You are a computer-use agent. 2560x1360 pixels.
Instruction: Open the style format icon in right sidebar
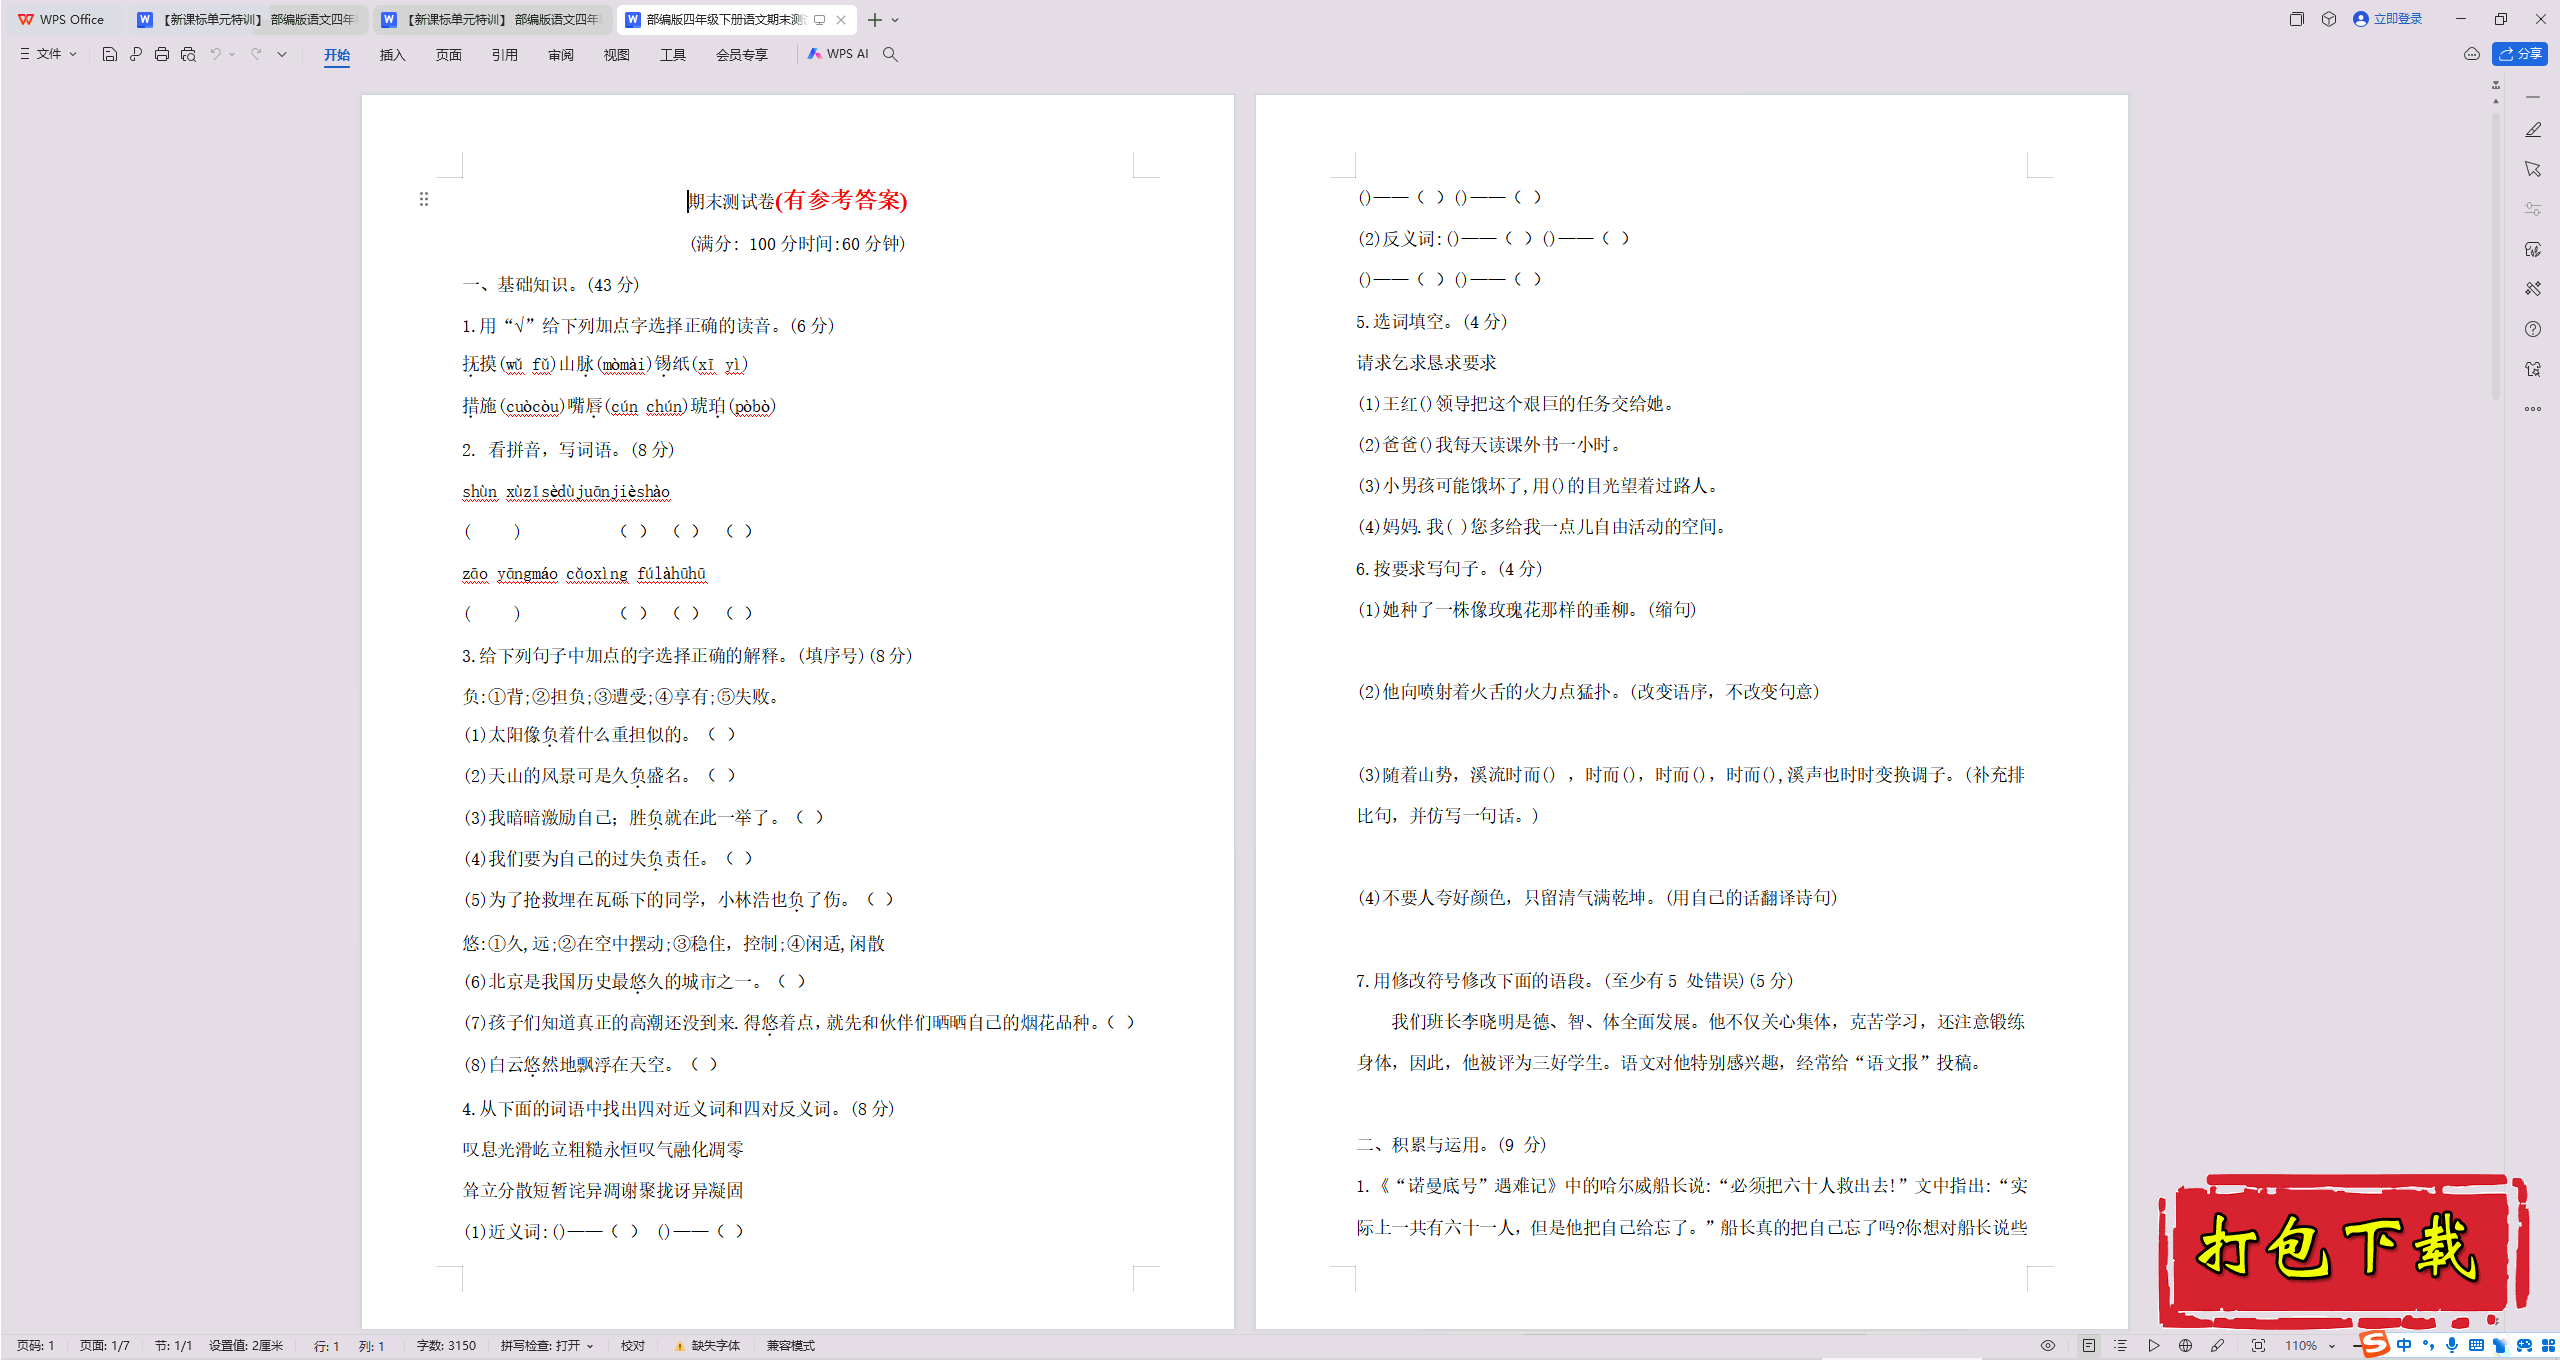pos(2533,249)
